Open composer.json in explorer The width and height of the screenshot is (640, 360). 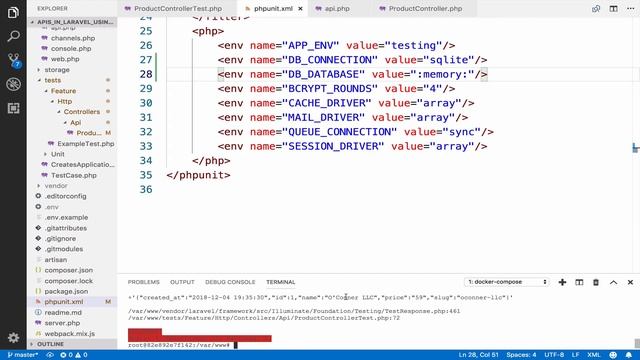click(69, 270)
